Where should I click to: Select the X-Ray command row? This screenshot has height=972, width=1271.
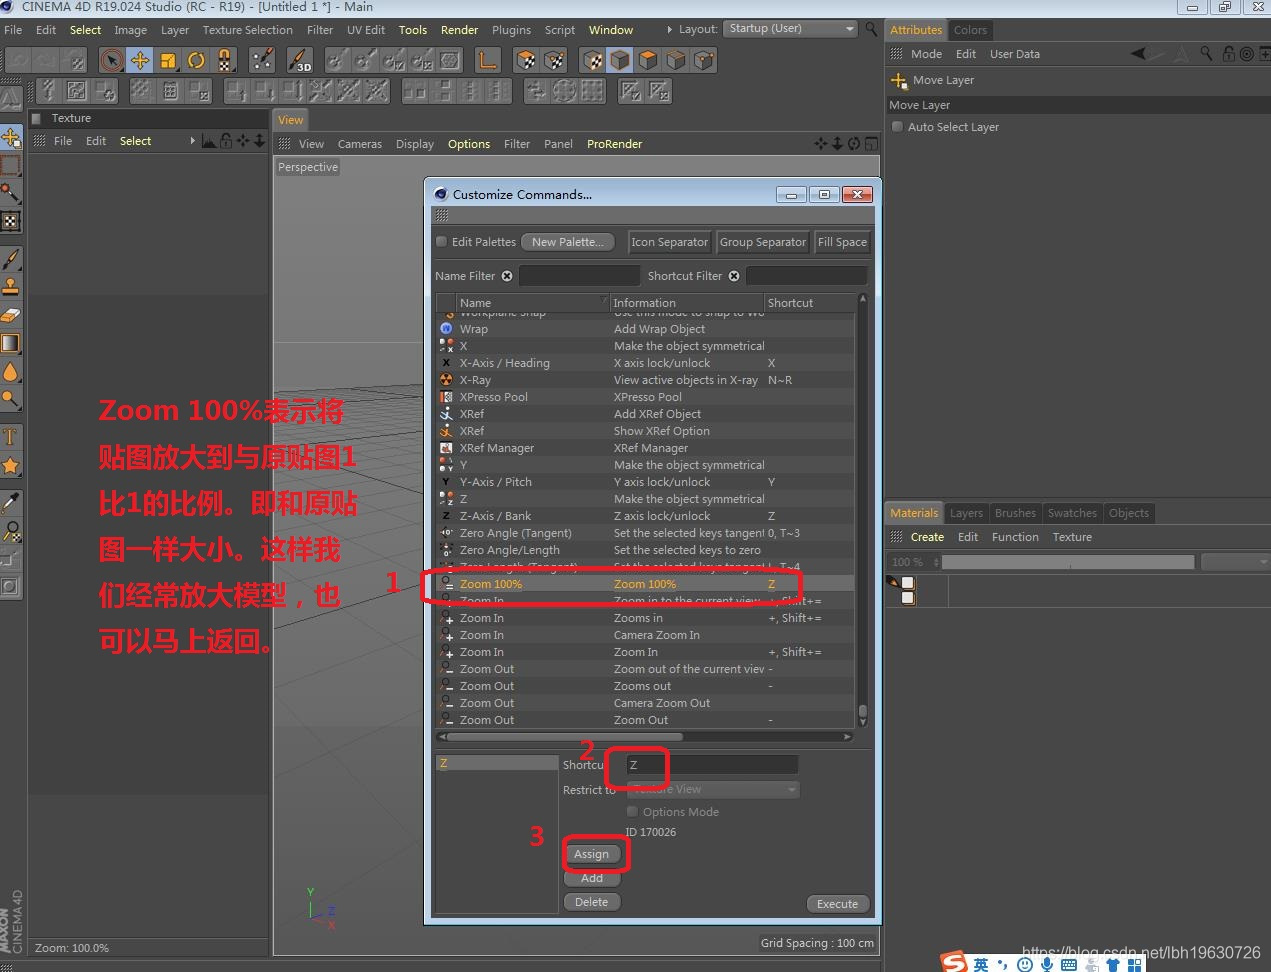pos(646,380)
